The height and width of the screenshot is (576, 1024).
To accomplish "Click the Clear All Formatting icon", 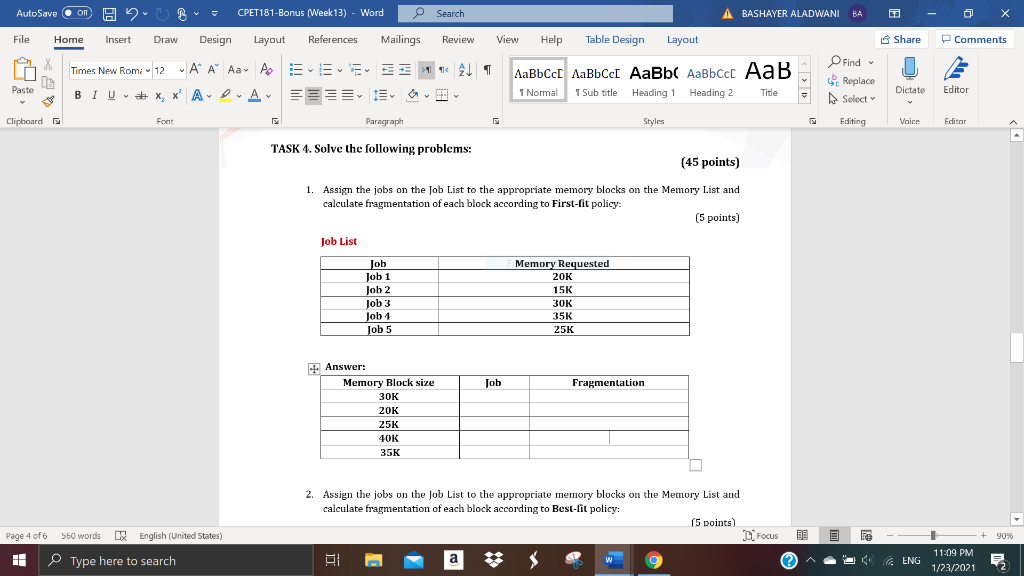I will click(x=264, y=69).
